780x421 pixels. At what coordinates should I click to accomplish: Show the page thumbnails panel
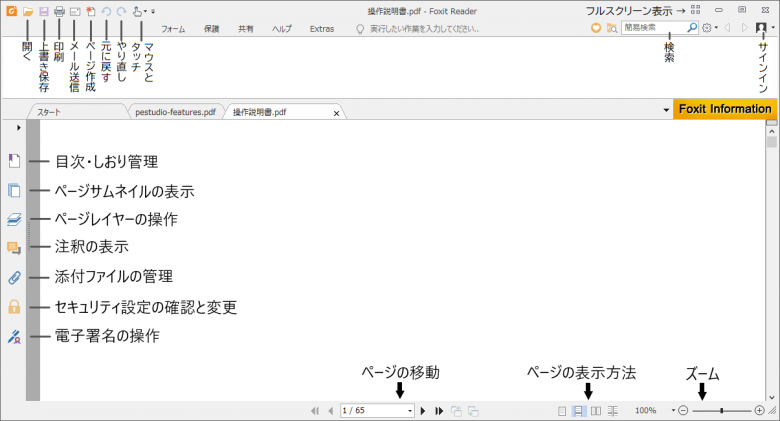pos(14,190)
